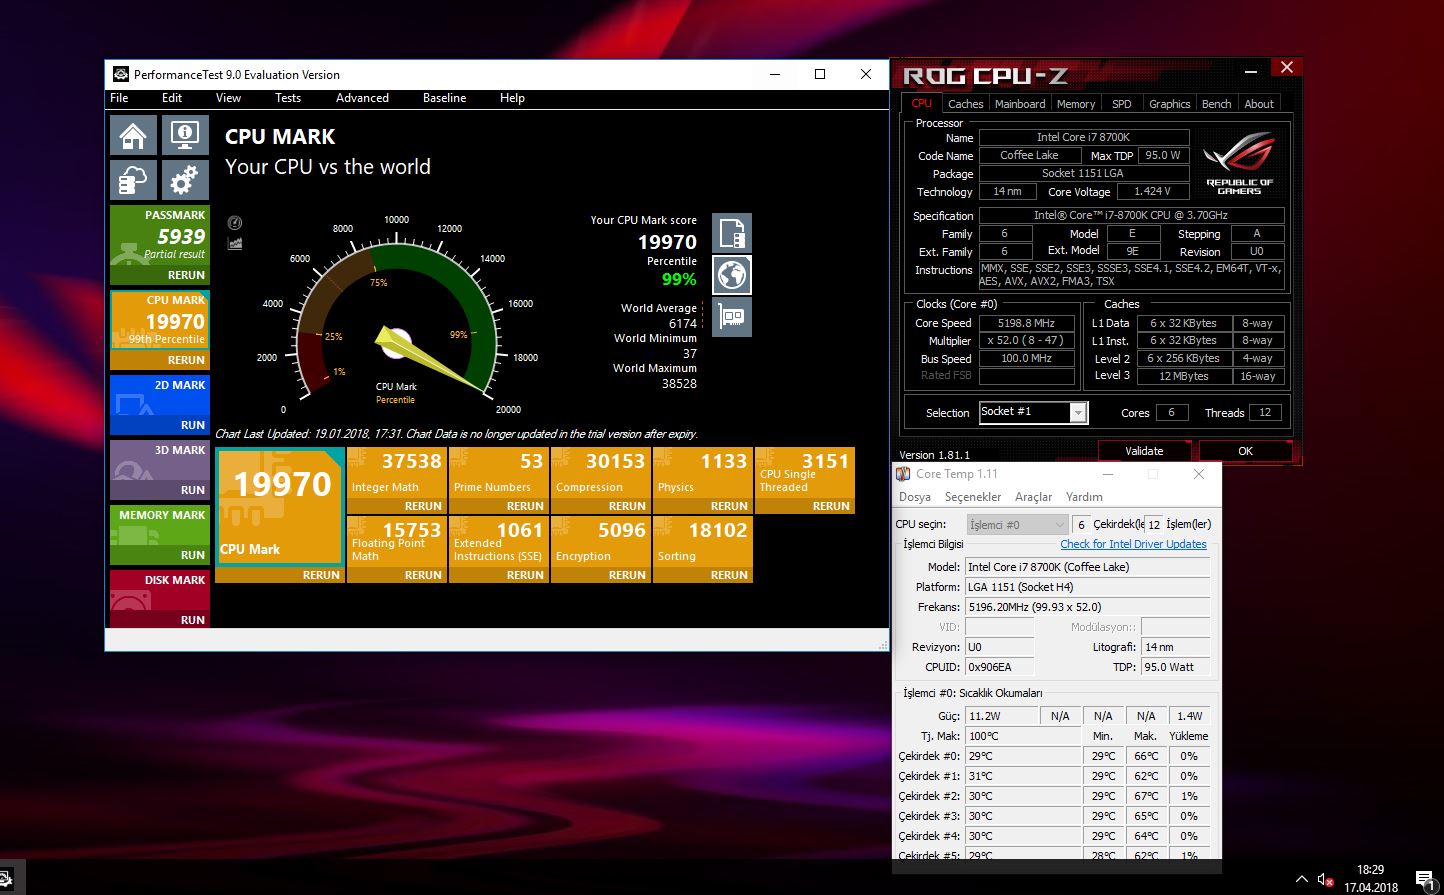Viewport: 1444px width, 895px height.
Task: Open the notification center icon in taskbar
Action: 1425,879
